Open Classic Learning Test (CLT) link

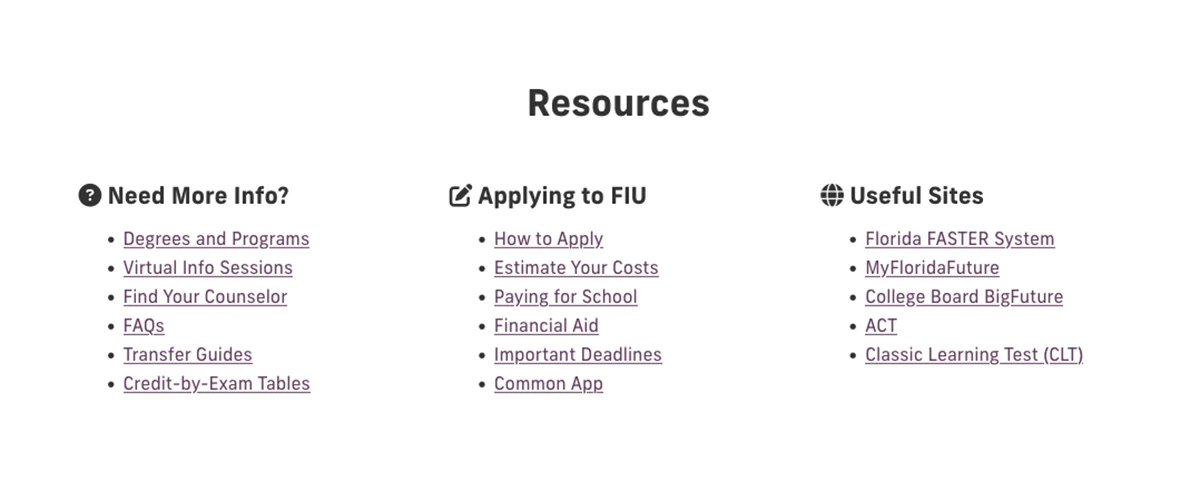973,355
